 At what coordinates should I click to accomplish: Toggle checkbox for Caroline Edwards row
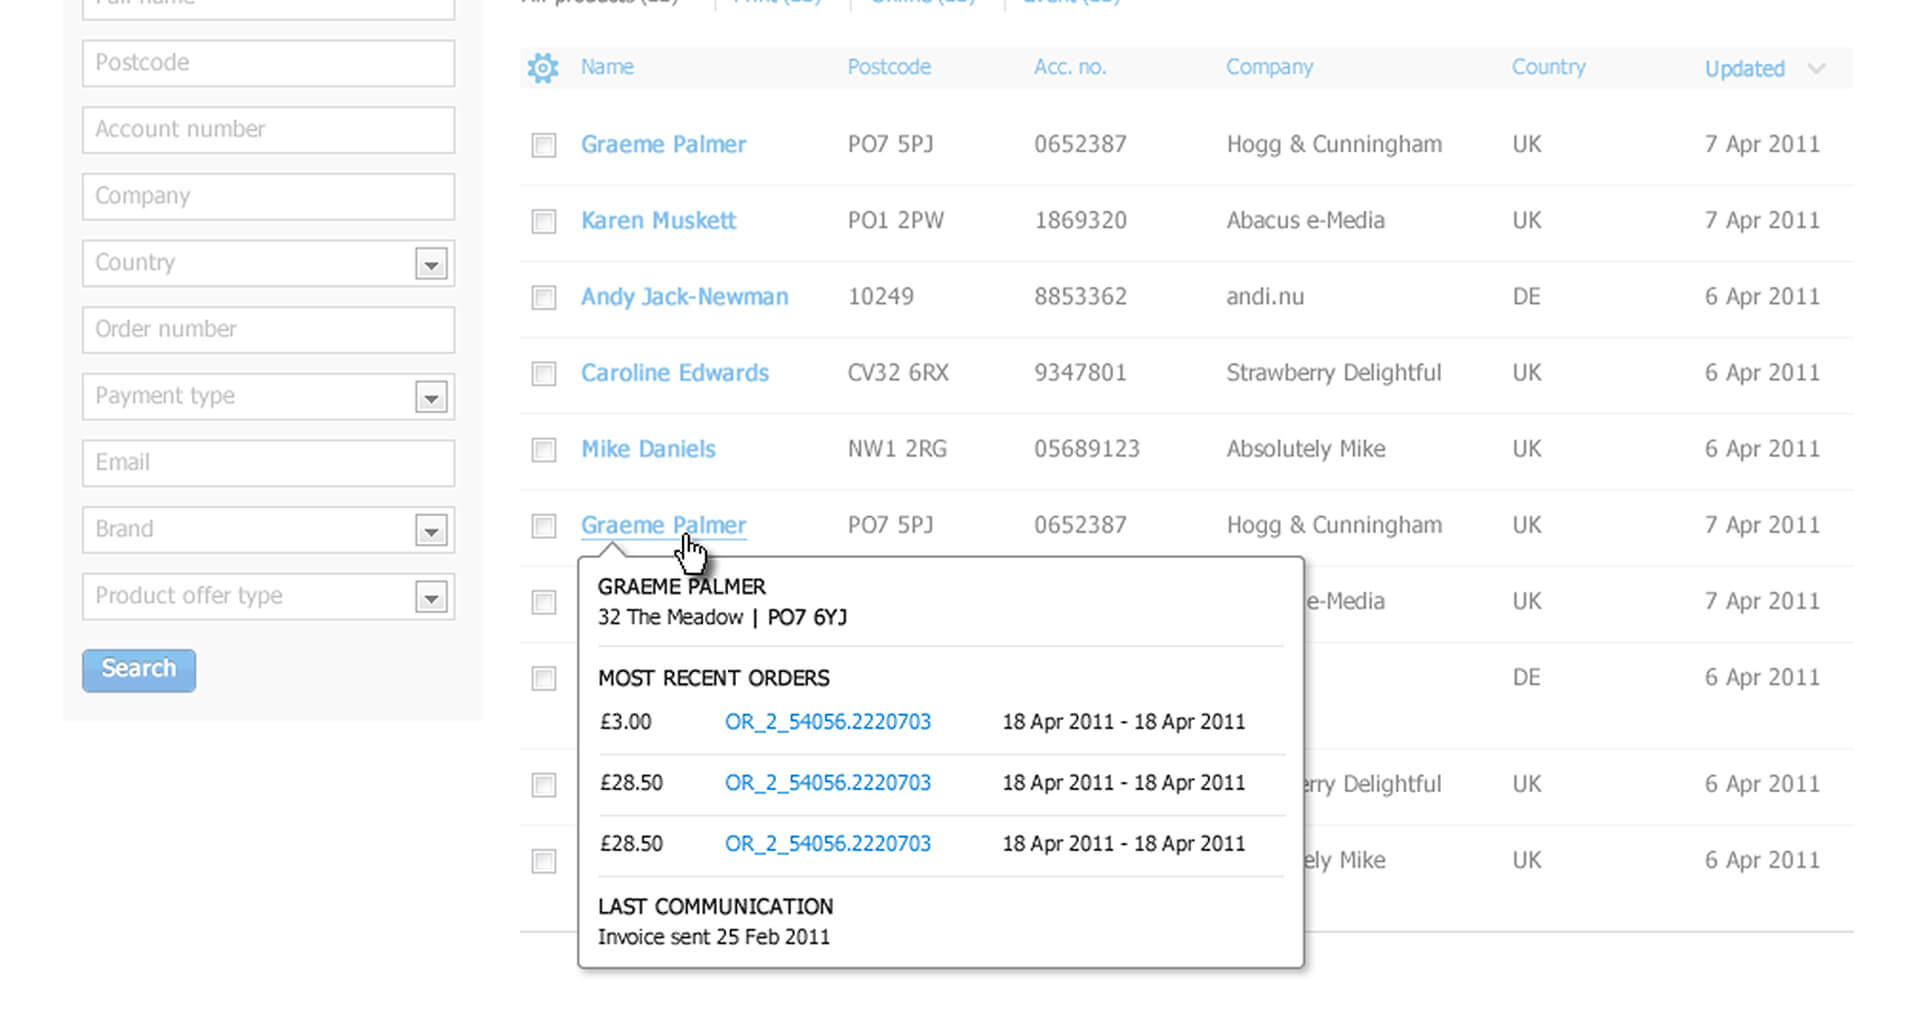[543, 374]
